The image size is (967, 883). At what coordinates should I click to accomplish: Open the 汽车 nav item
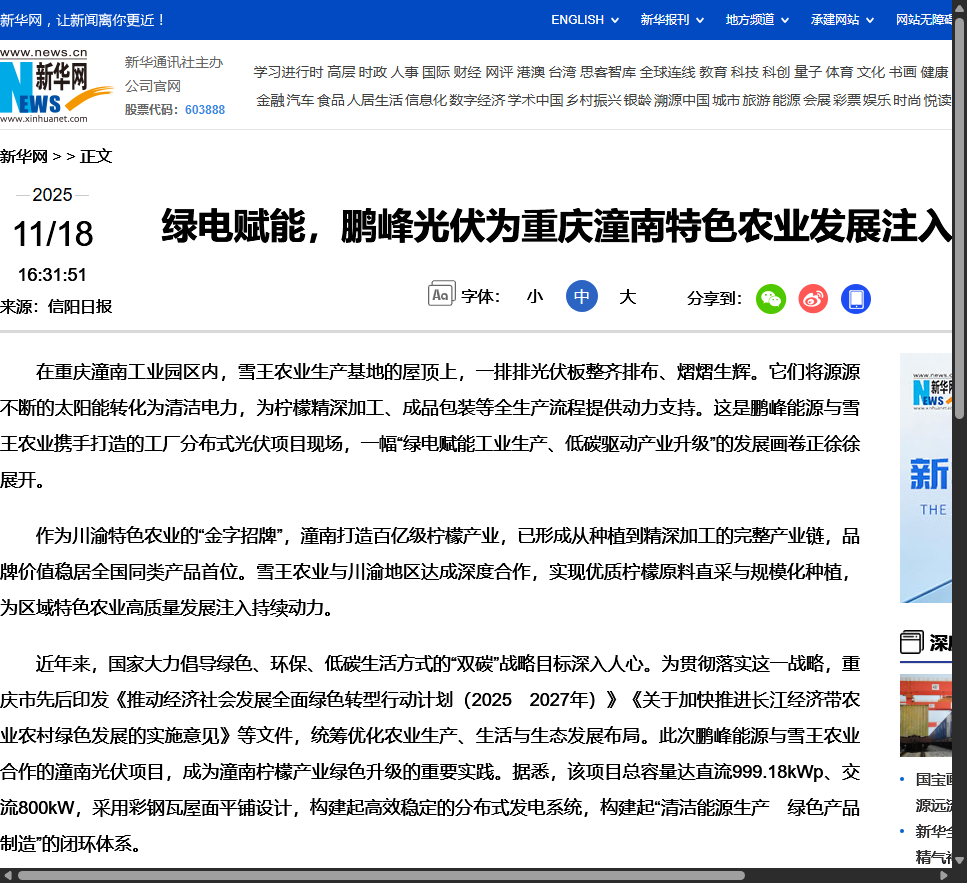coord(300,100)
